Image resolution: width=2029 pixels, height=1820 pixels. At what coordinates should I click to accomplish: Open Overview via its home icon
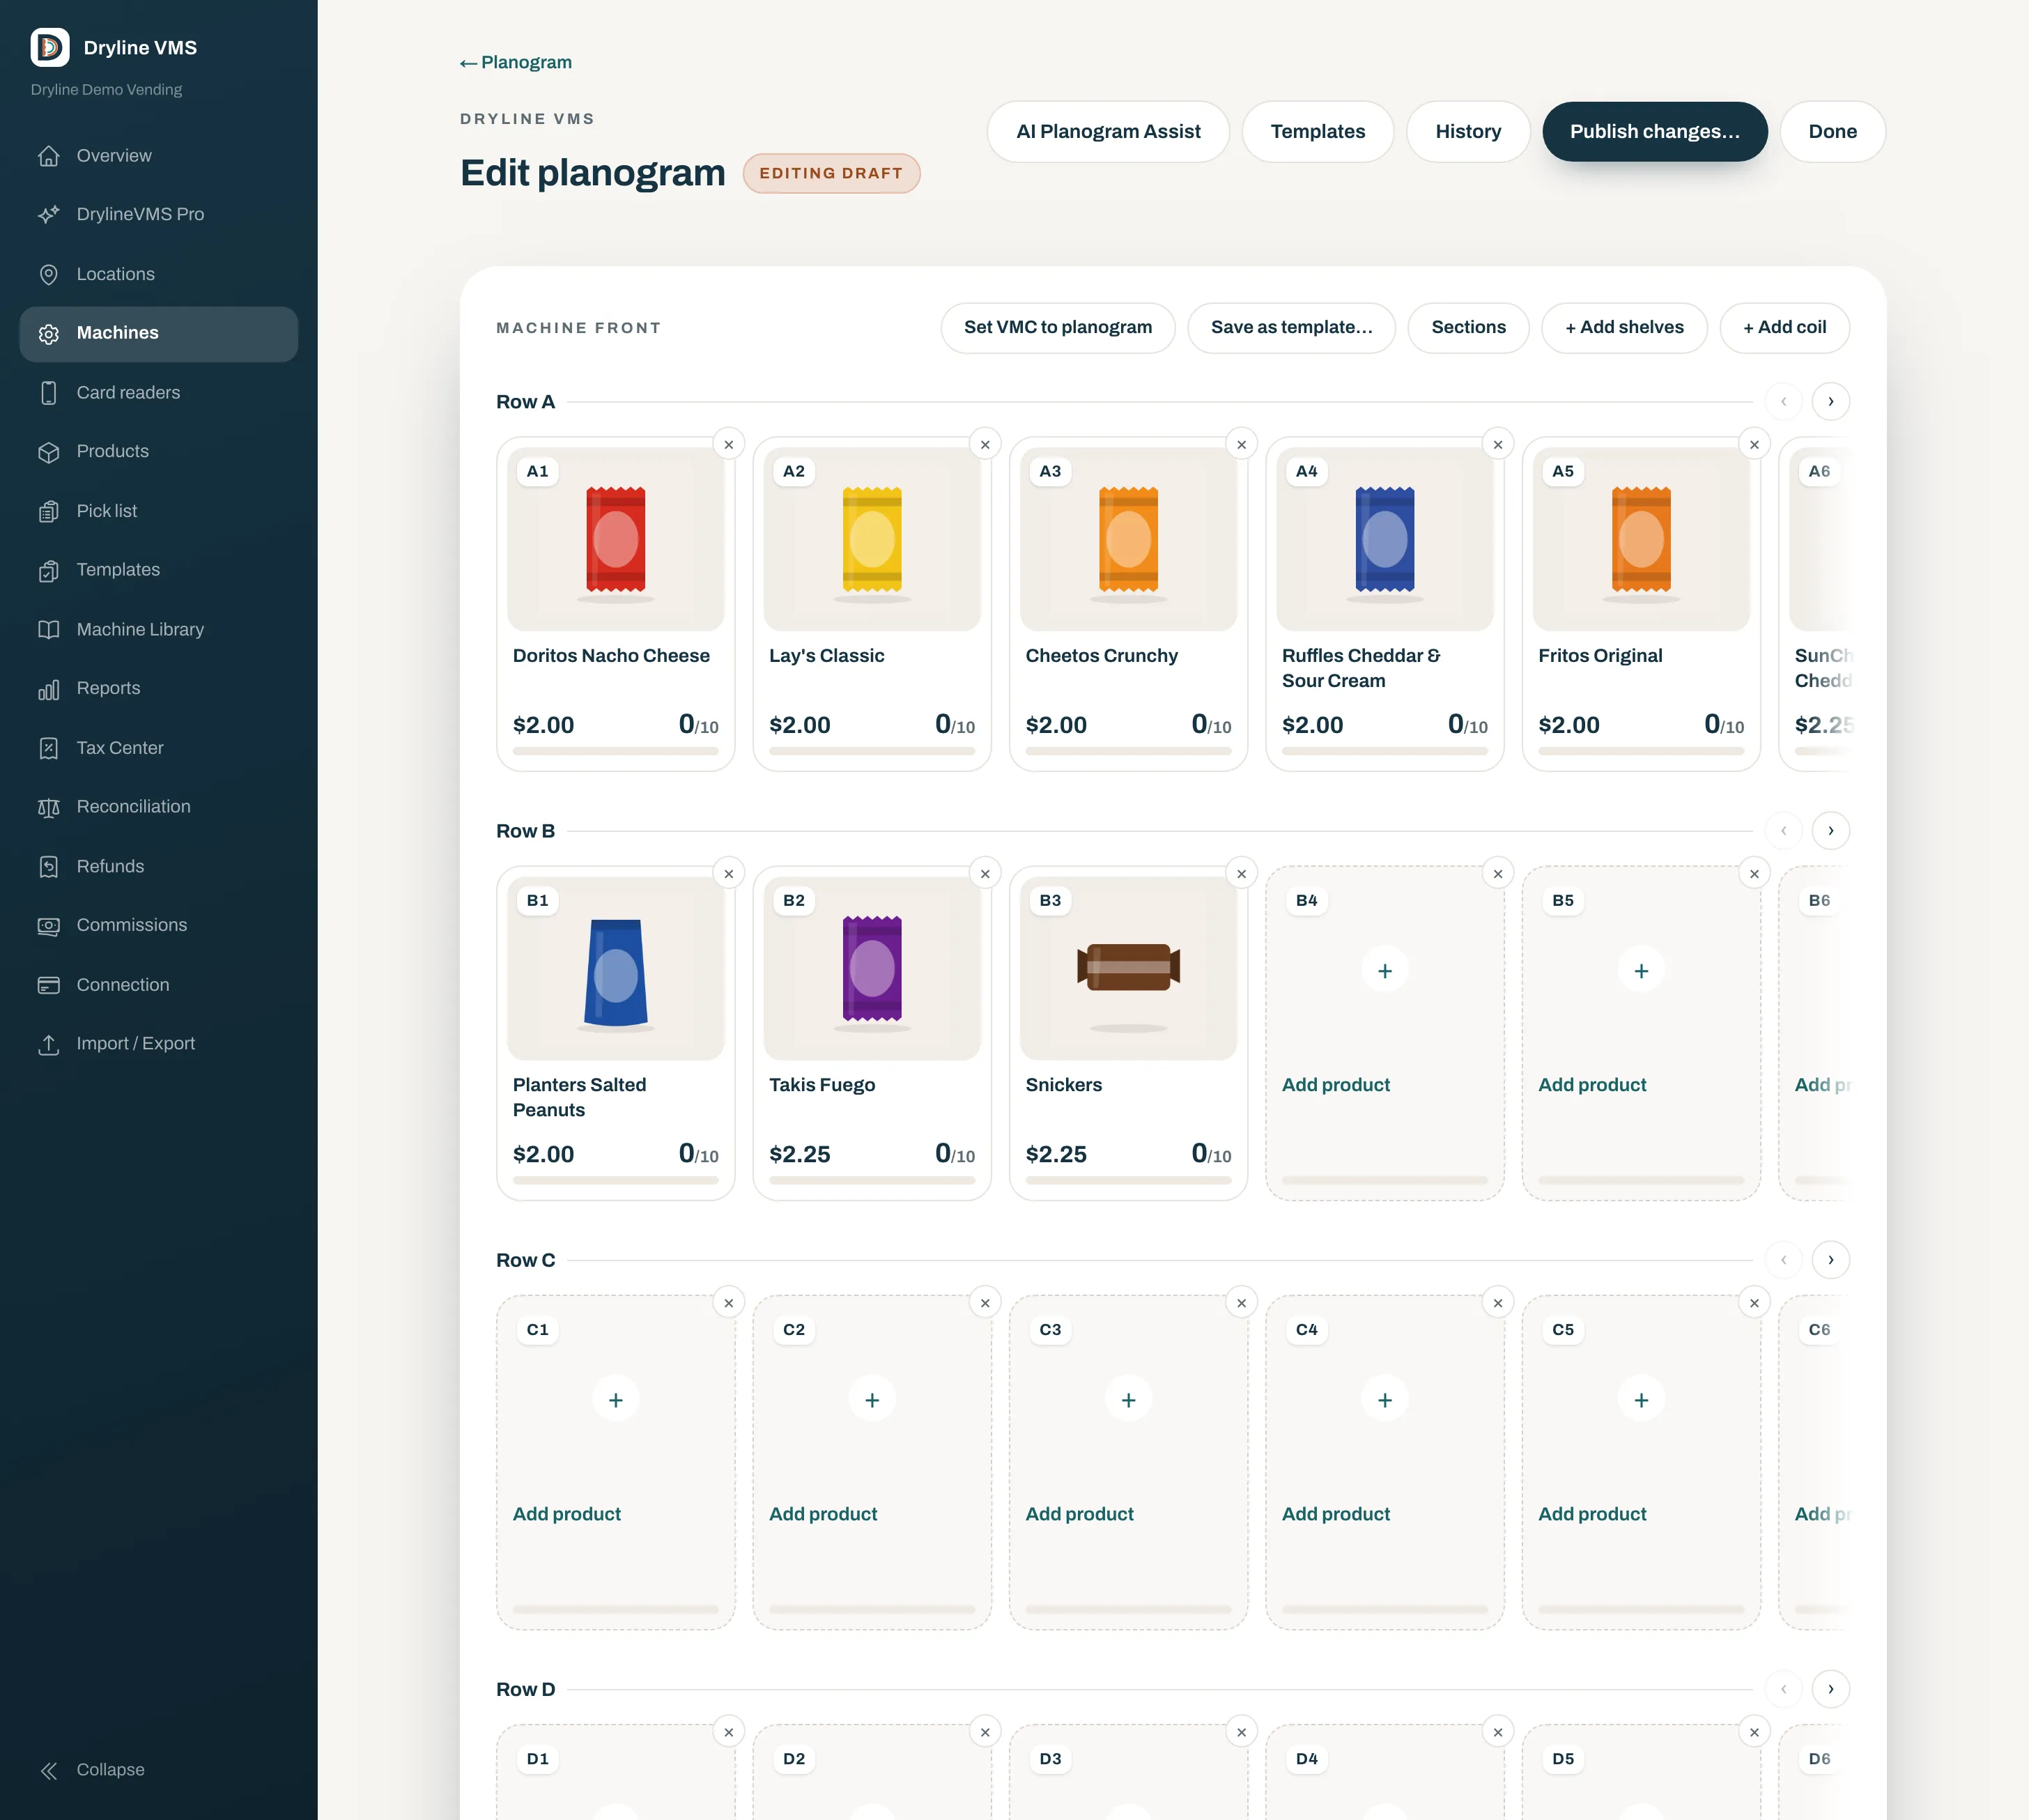(48, 156)
